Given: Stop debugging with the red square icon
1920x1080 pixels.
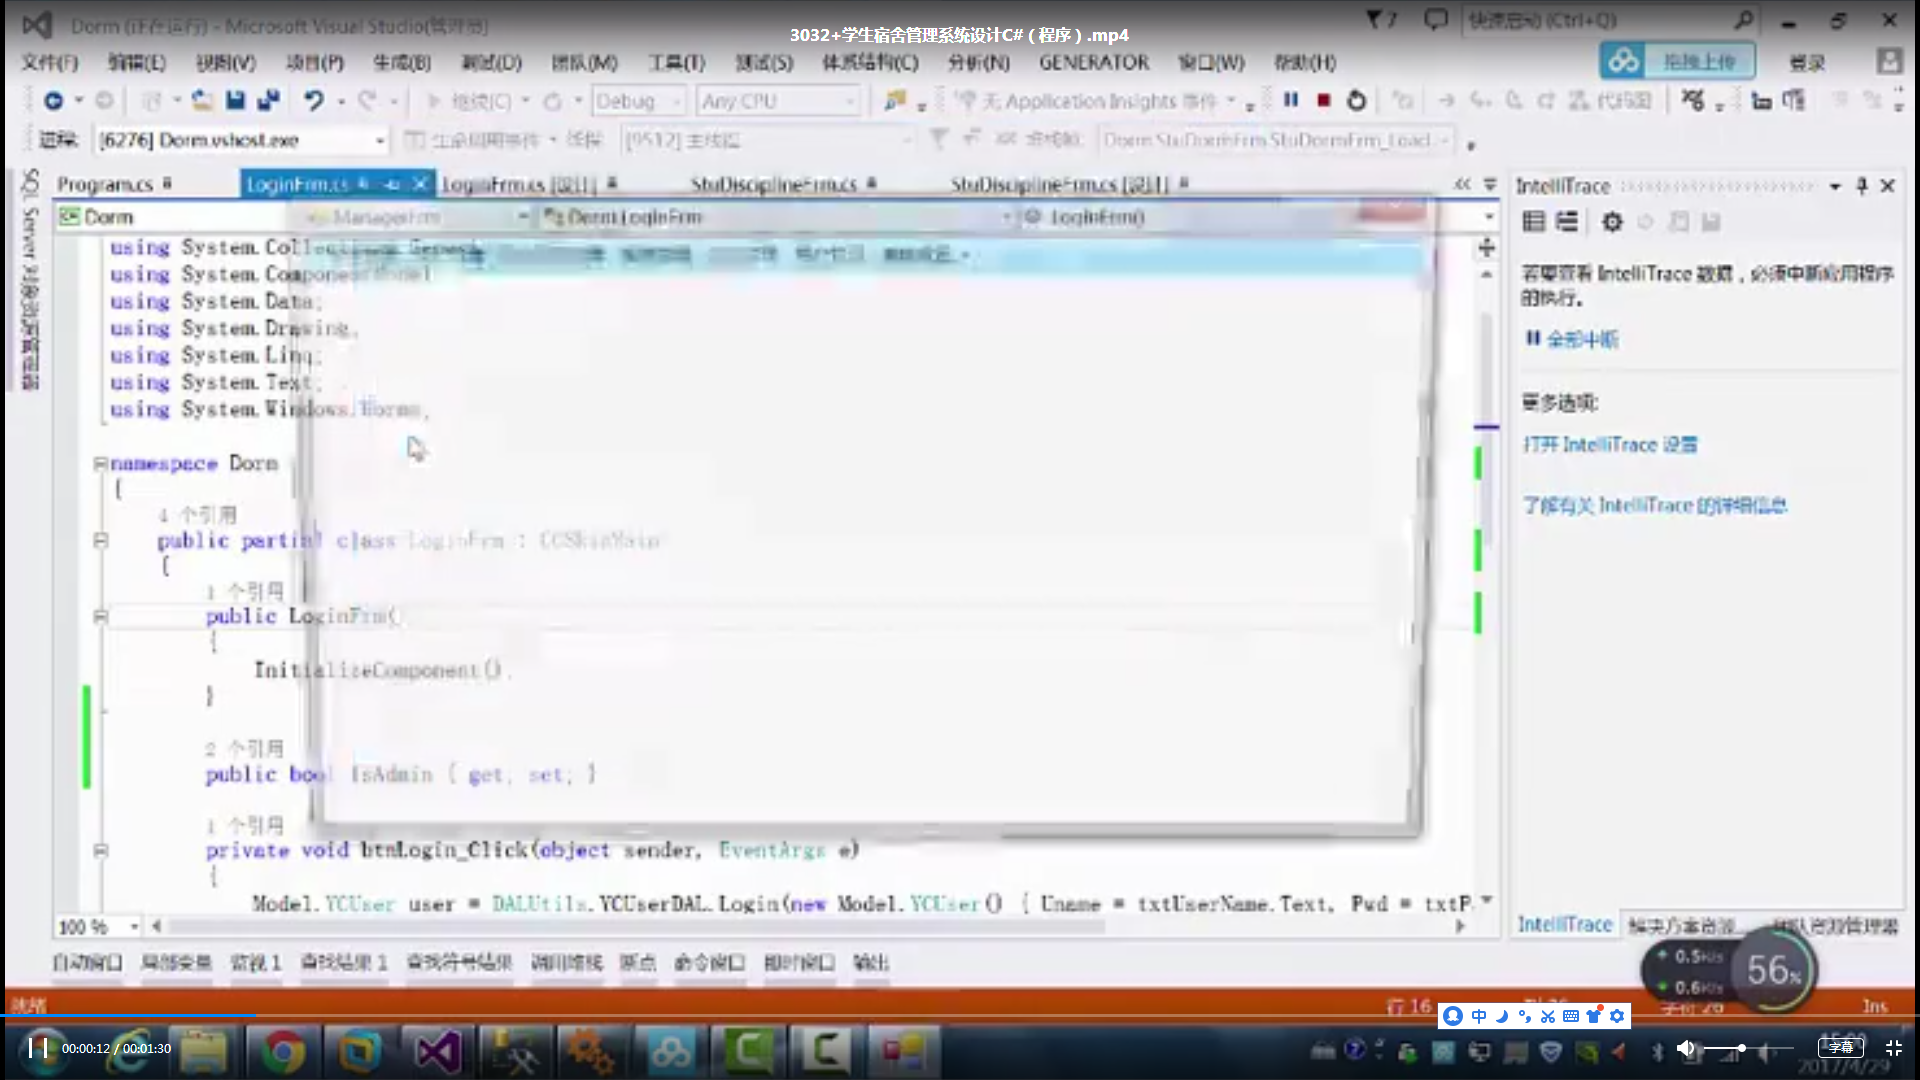Looking at the screenshot, I should [1324, 100].
